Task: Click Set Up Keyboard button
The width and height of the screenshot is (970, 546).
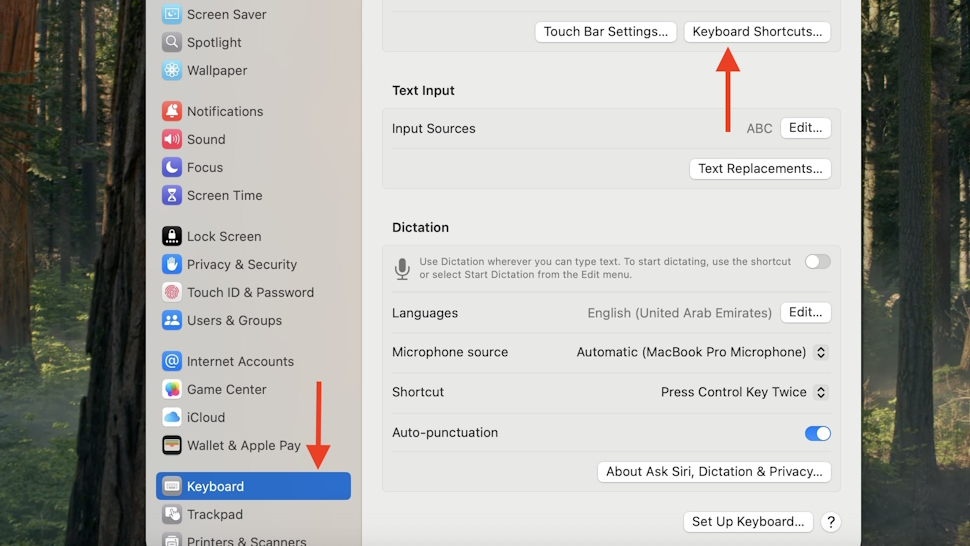Action: coord(748,522)
